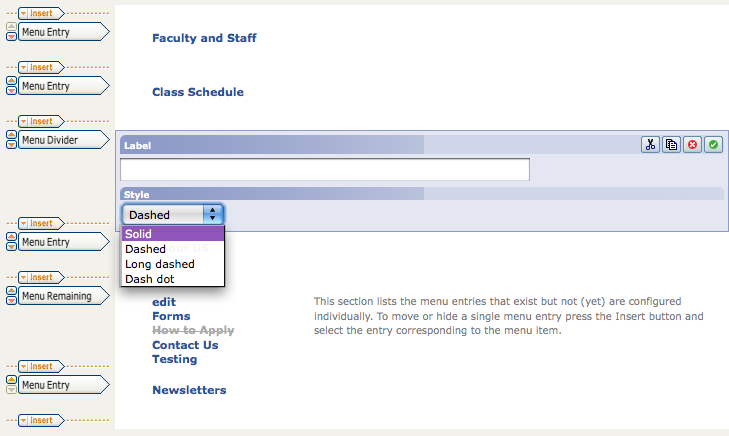Click the Contact Us link
This screenshot has width=729, height=436.
[x=185, y=345]
